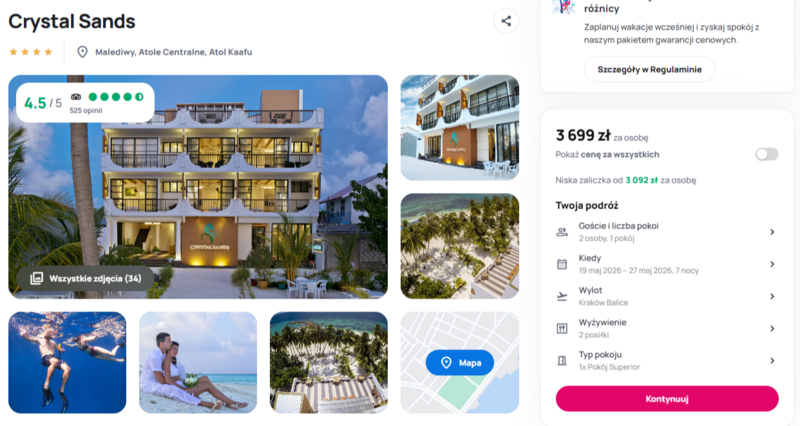Open Szczegóły w Regulaminie
Screen dimensions: 800x426
pyautogui.click(x=649, y=69)
